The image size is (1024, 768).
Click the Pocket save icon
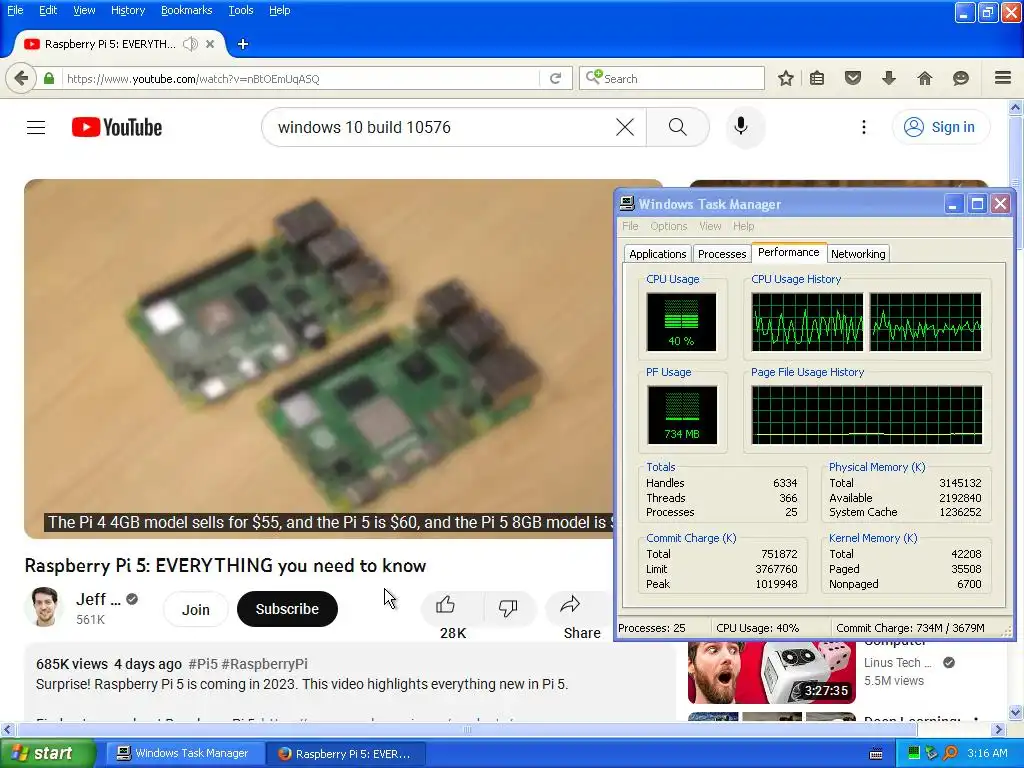[x=853, y=78]
